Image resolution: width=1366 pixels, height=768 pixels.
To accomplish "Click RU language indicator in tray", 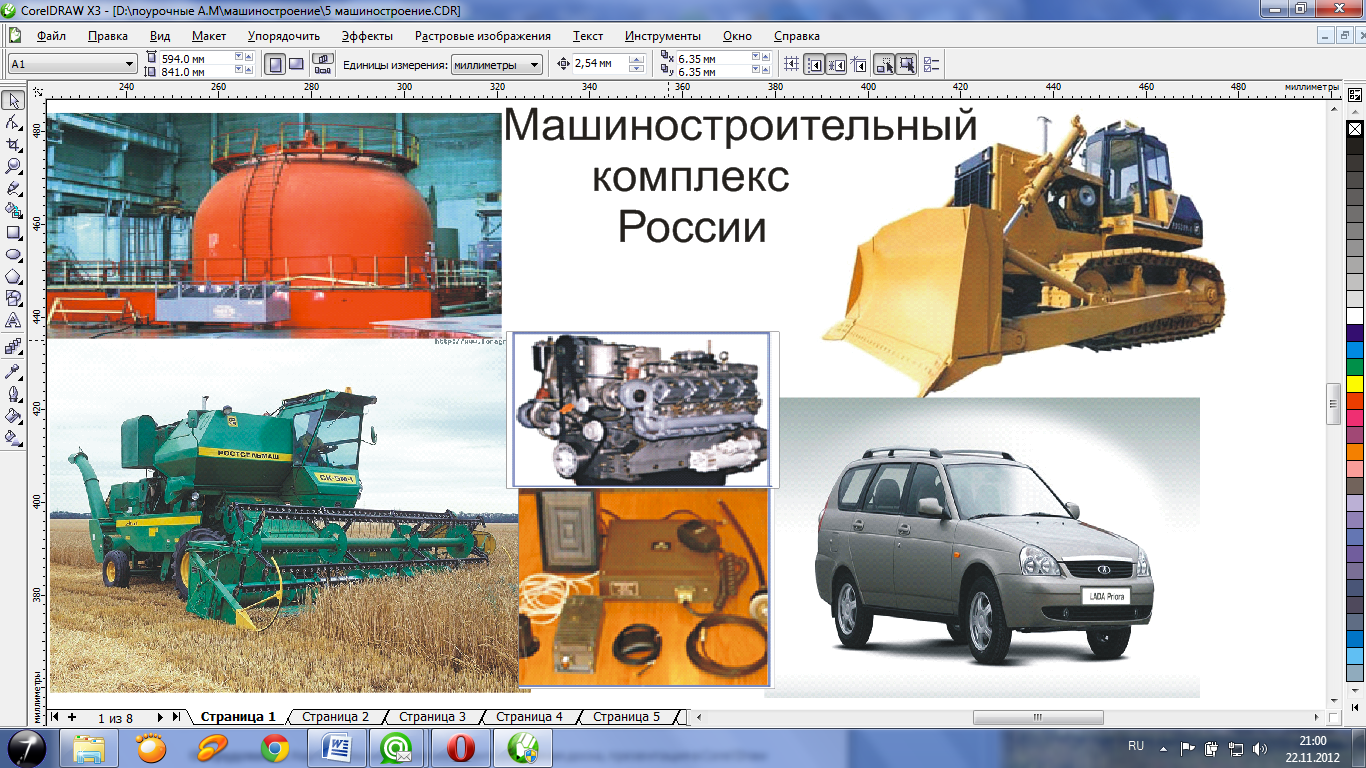I will (x=1136, y=746).
